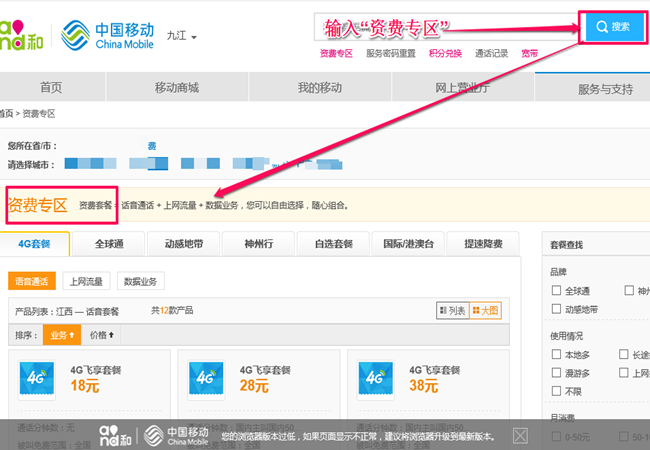Select the 语音通话 sub-tab
Image resolution: width=650 pixels, height=450 pixels.
[32, 281]
